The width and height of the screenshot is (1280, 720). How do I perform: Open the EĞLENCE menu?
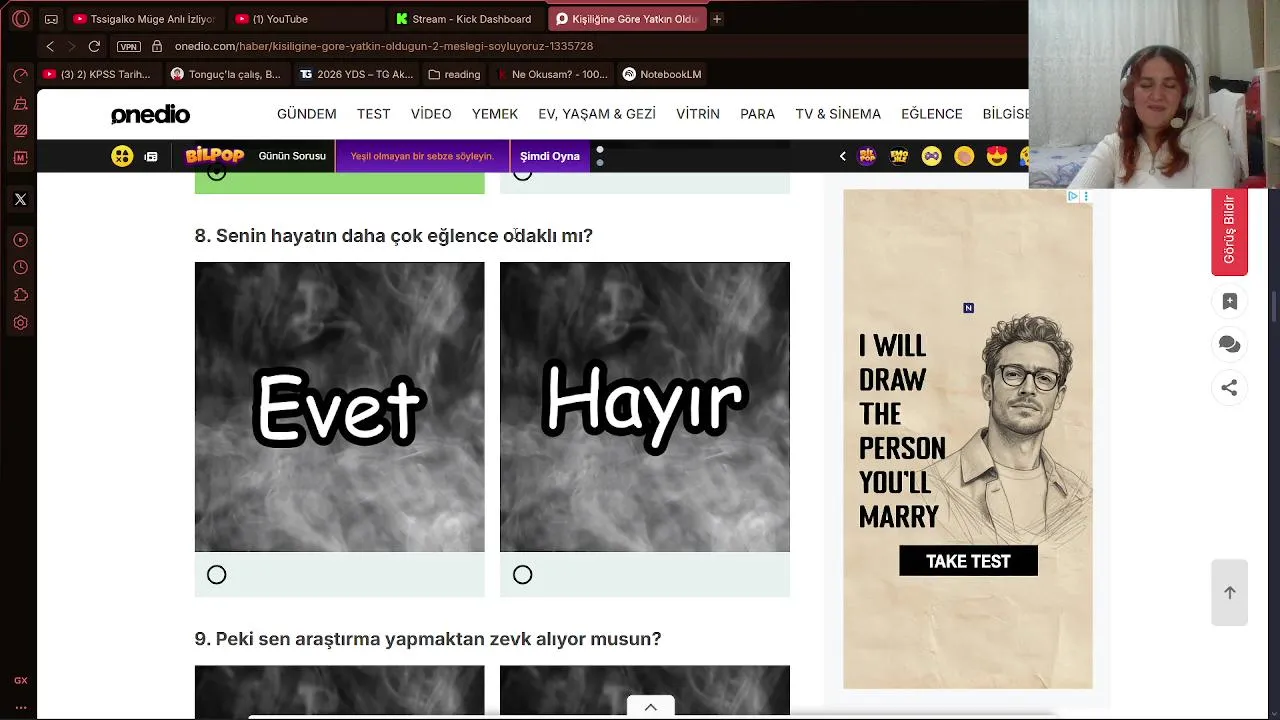tap(932, 114)
